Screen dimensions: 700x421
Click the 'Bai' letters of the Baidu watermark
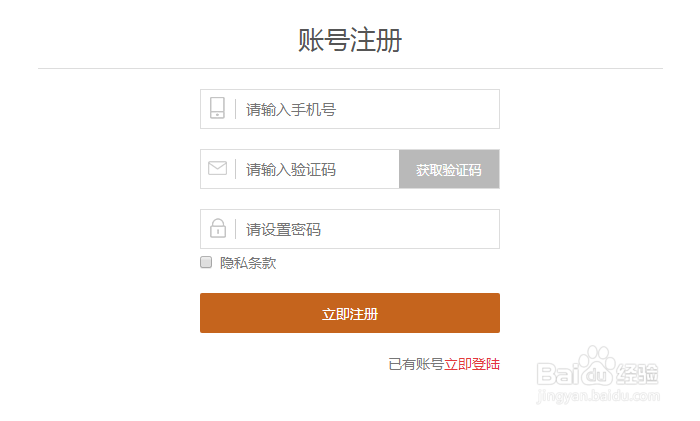coord(558,374)
